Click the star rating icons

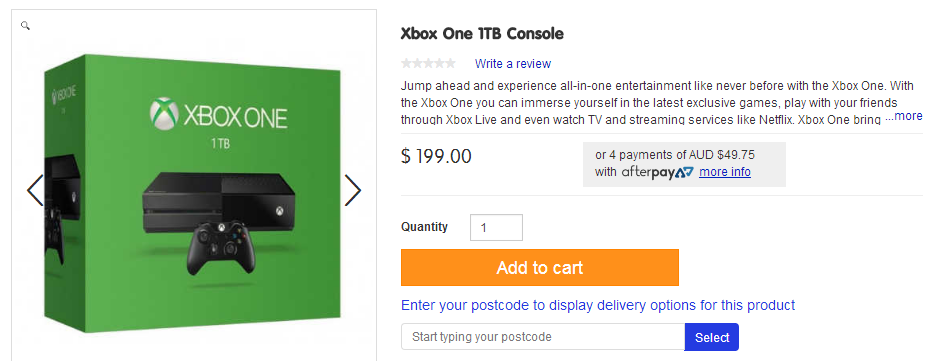point(428,63)
